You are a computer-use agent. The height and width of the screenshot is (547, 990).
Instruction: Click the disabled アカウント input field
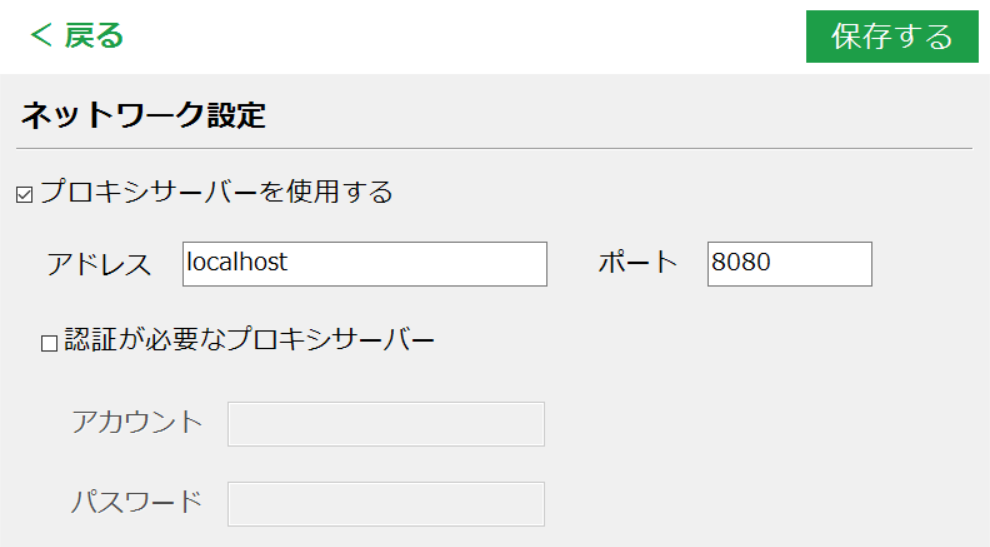tap(386, 424)
